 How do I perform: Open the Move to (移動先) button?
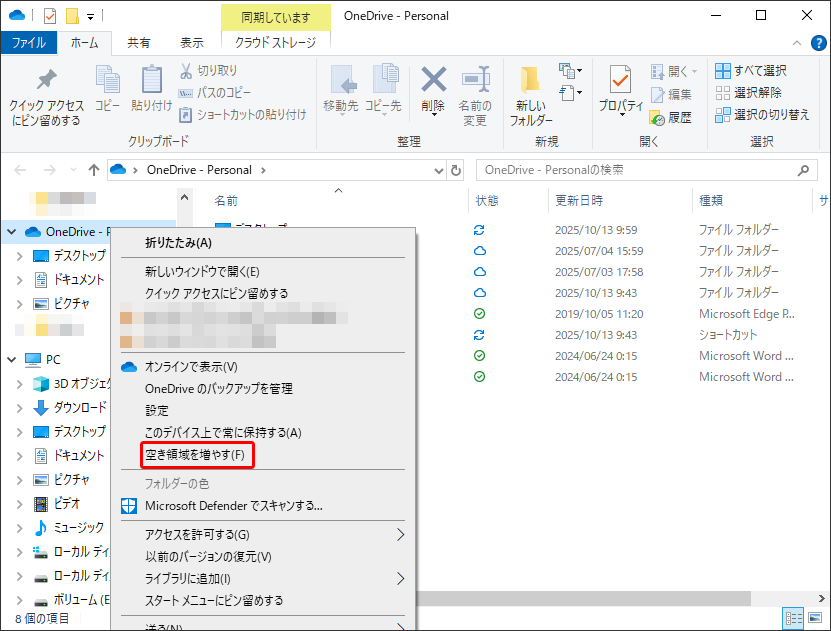pos(341,89)
